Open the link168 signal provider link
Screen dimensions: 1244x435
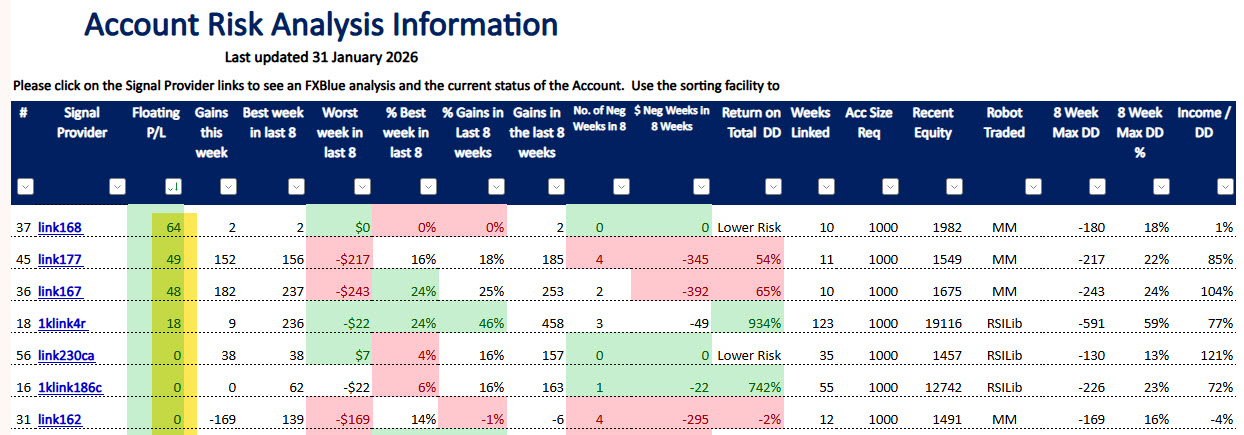pyautogui.click(x=59, y=228)
